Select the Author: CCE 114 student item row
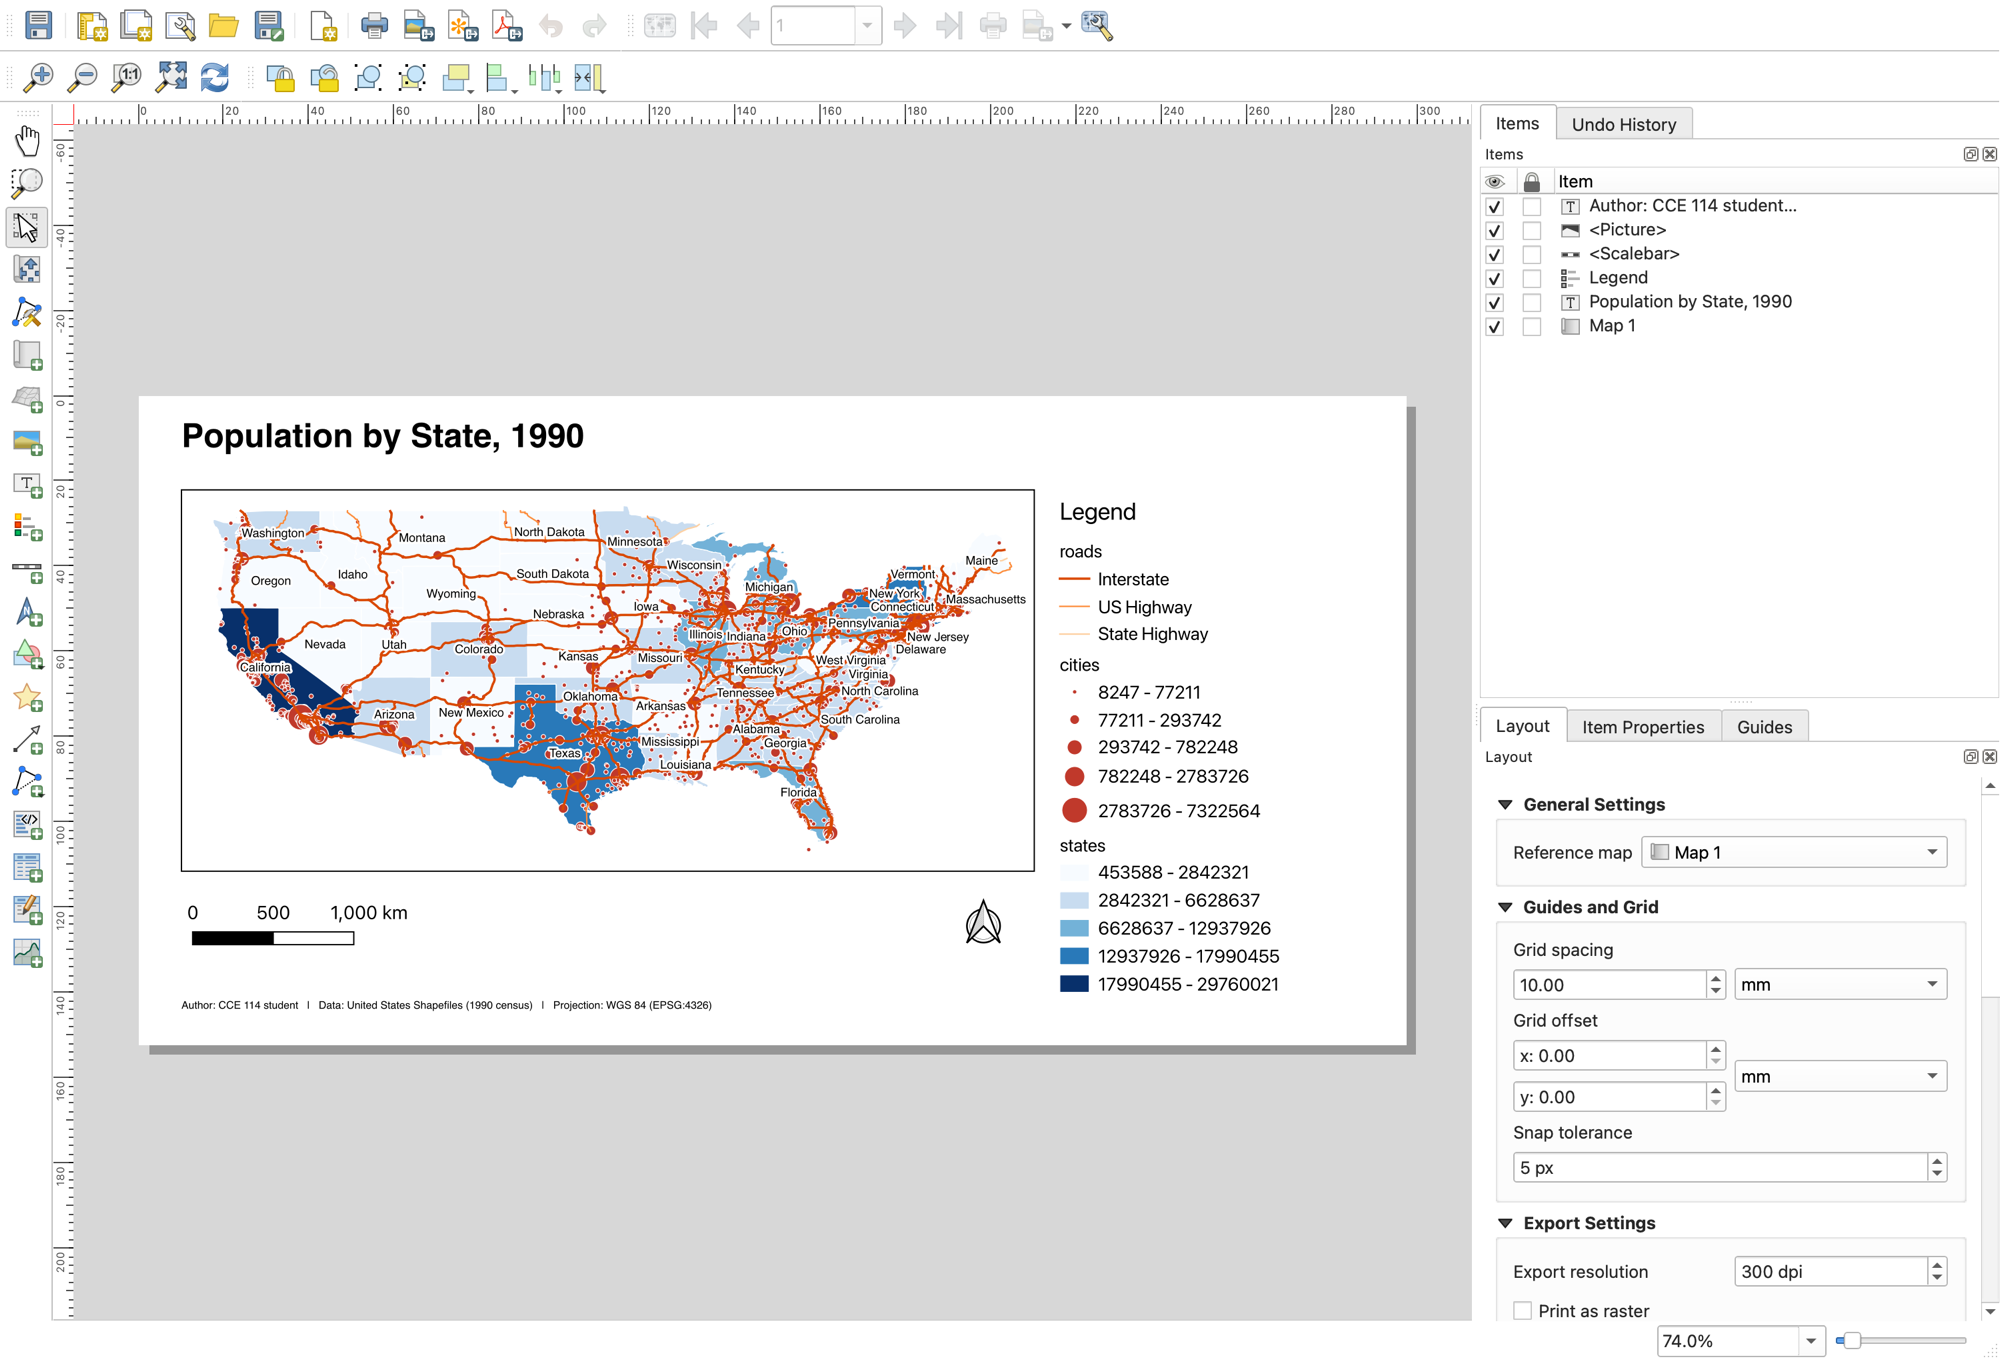The image size is (2000, 1360). click(1692, 206)
